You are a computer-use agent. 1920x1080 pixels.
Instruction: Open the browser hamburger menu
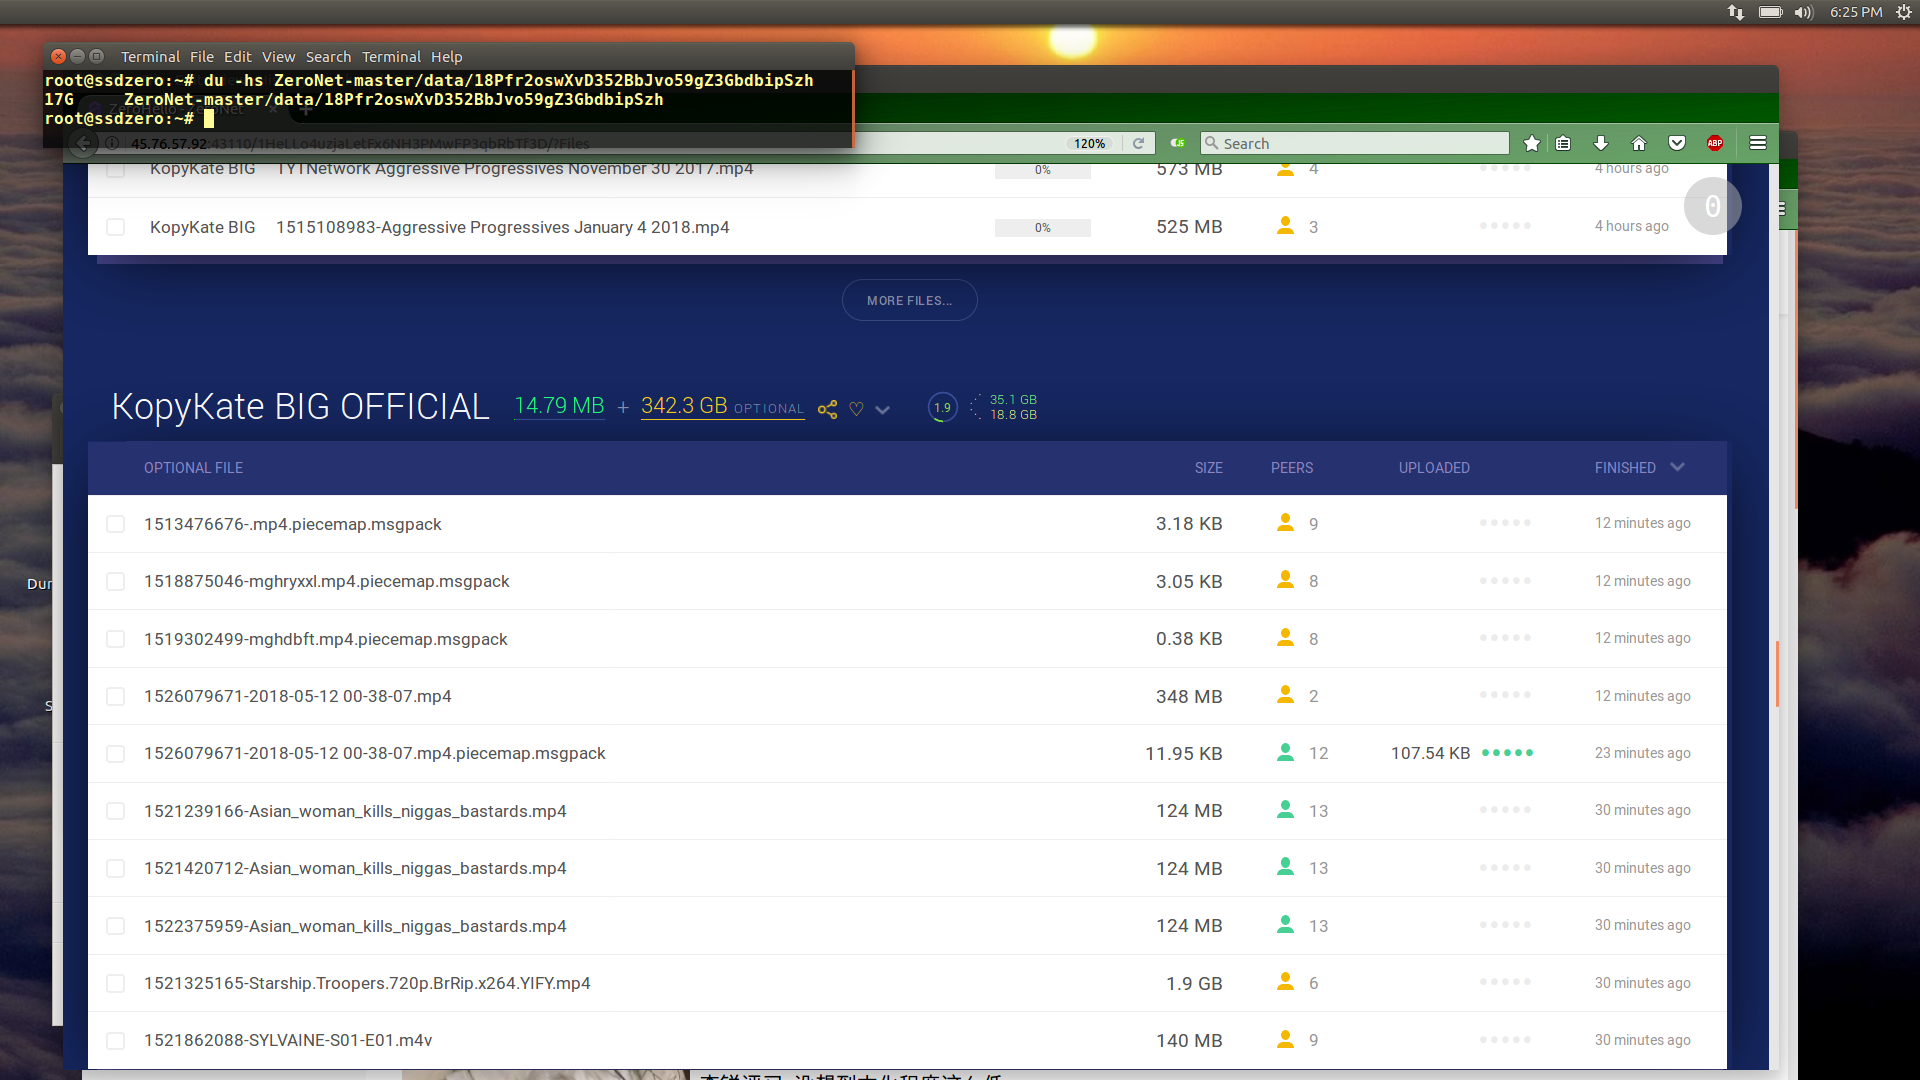[1757, 143]
